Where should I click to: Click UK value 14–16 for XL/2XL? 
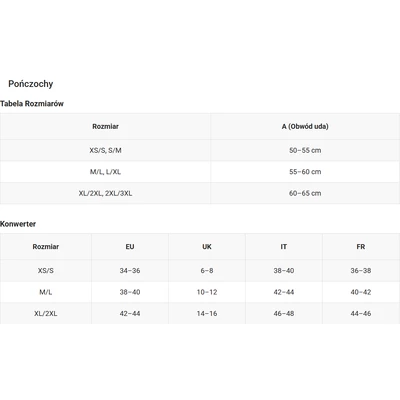(x=207, y=313)
